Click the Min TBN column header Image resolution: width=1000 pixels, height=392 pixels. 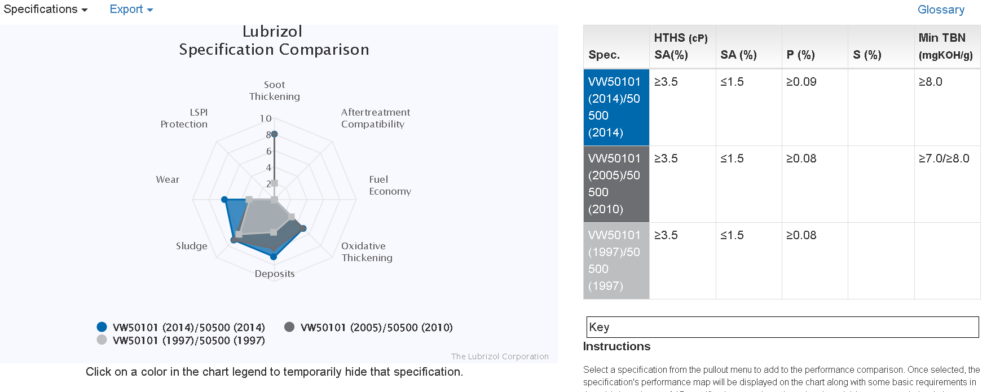pos(947,47)
